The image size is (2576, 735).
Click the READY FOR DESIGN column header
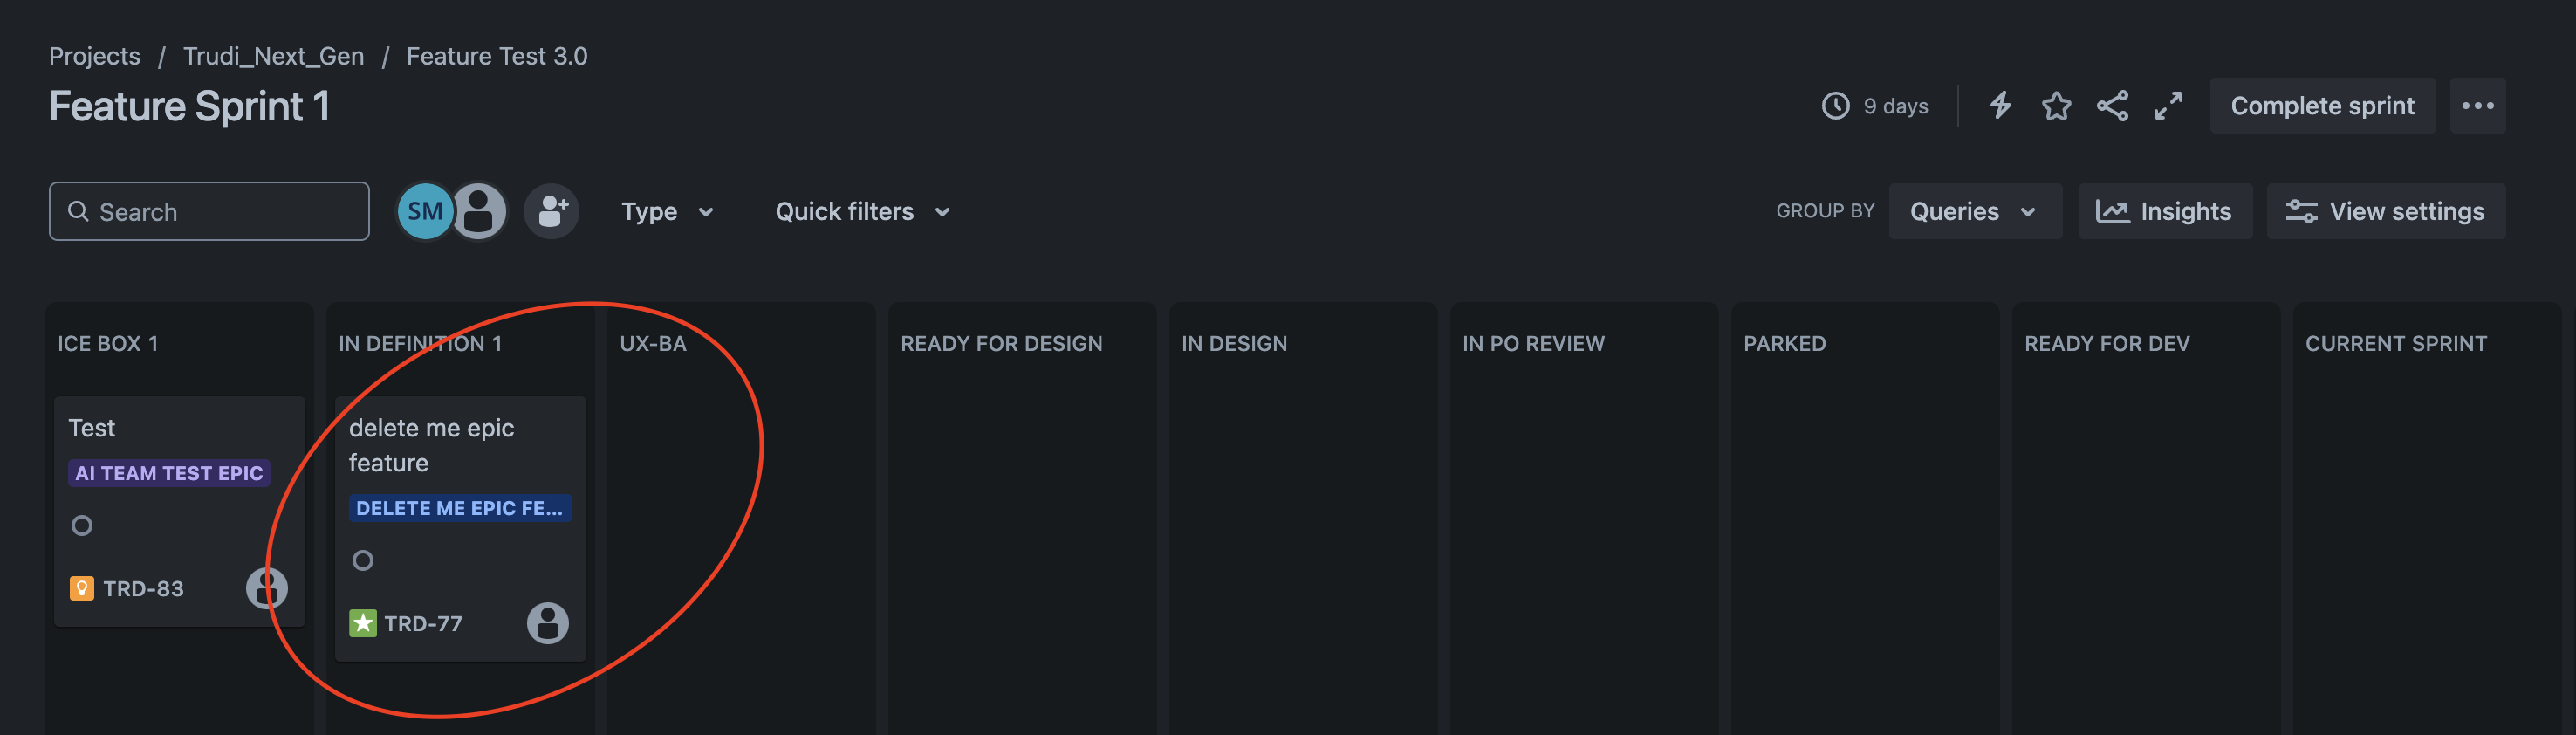(1001, 343)
